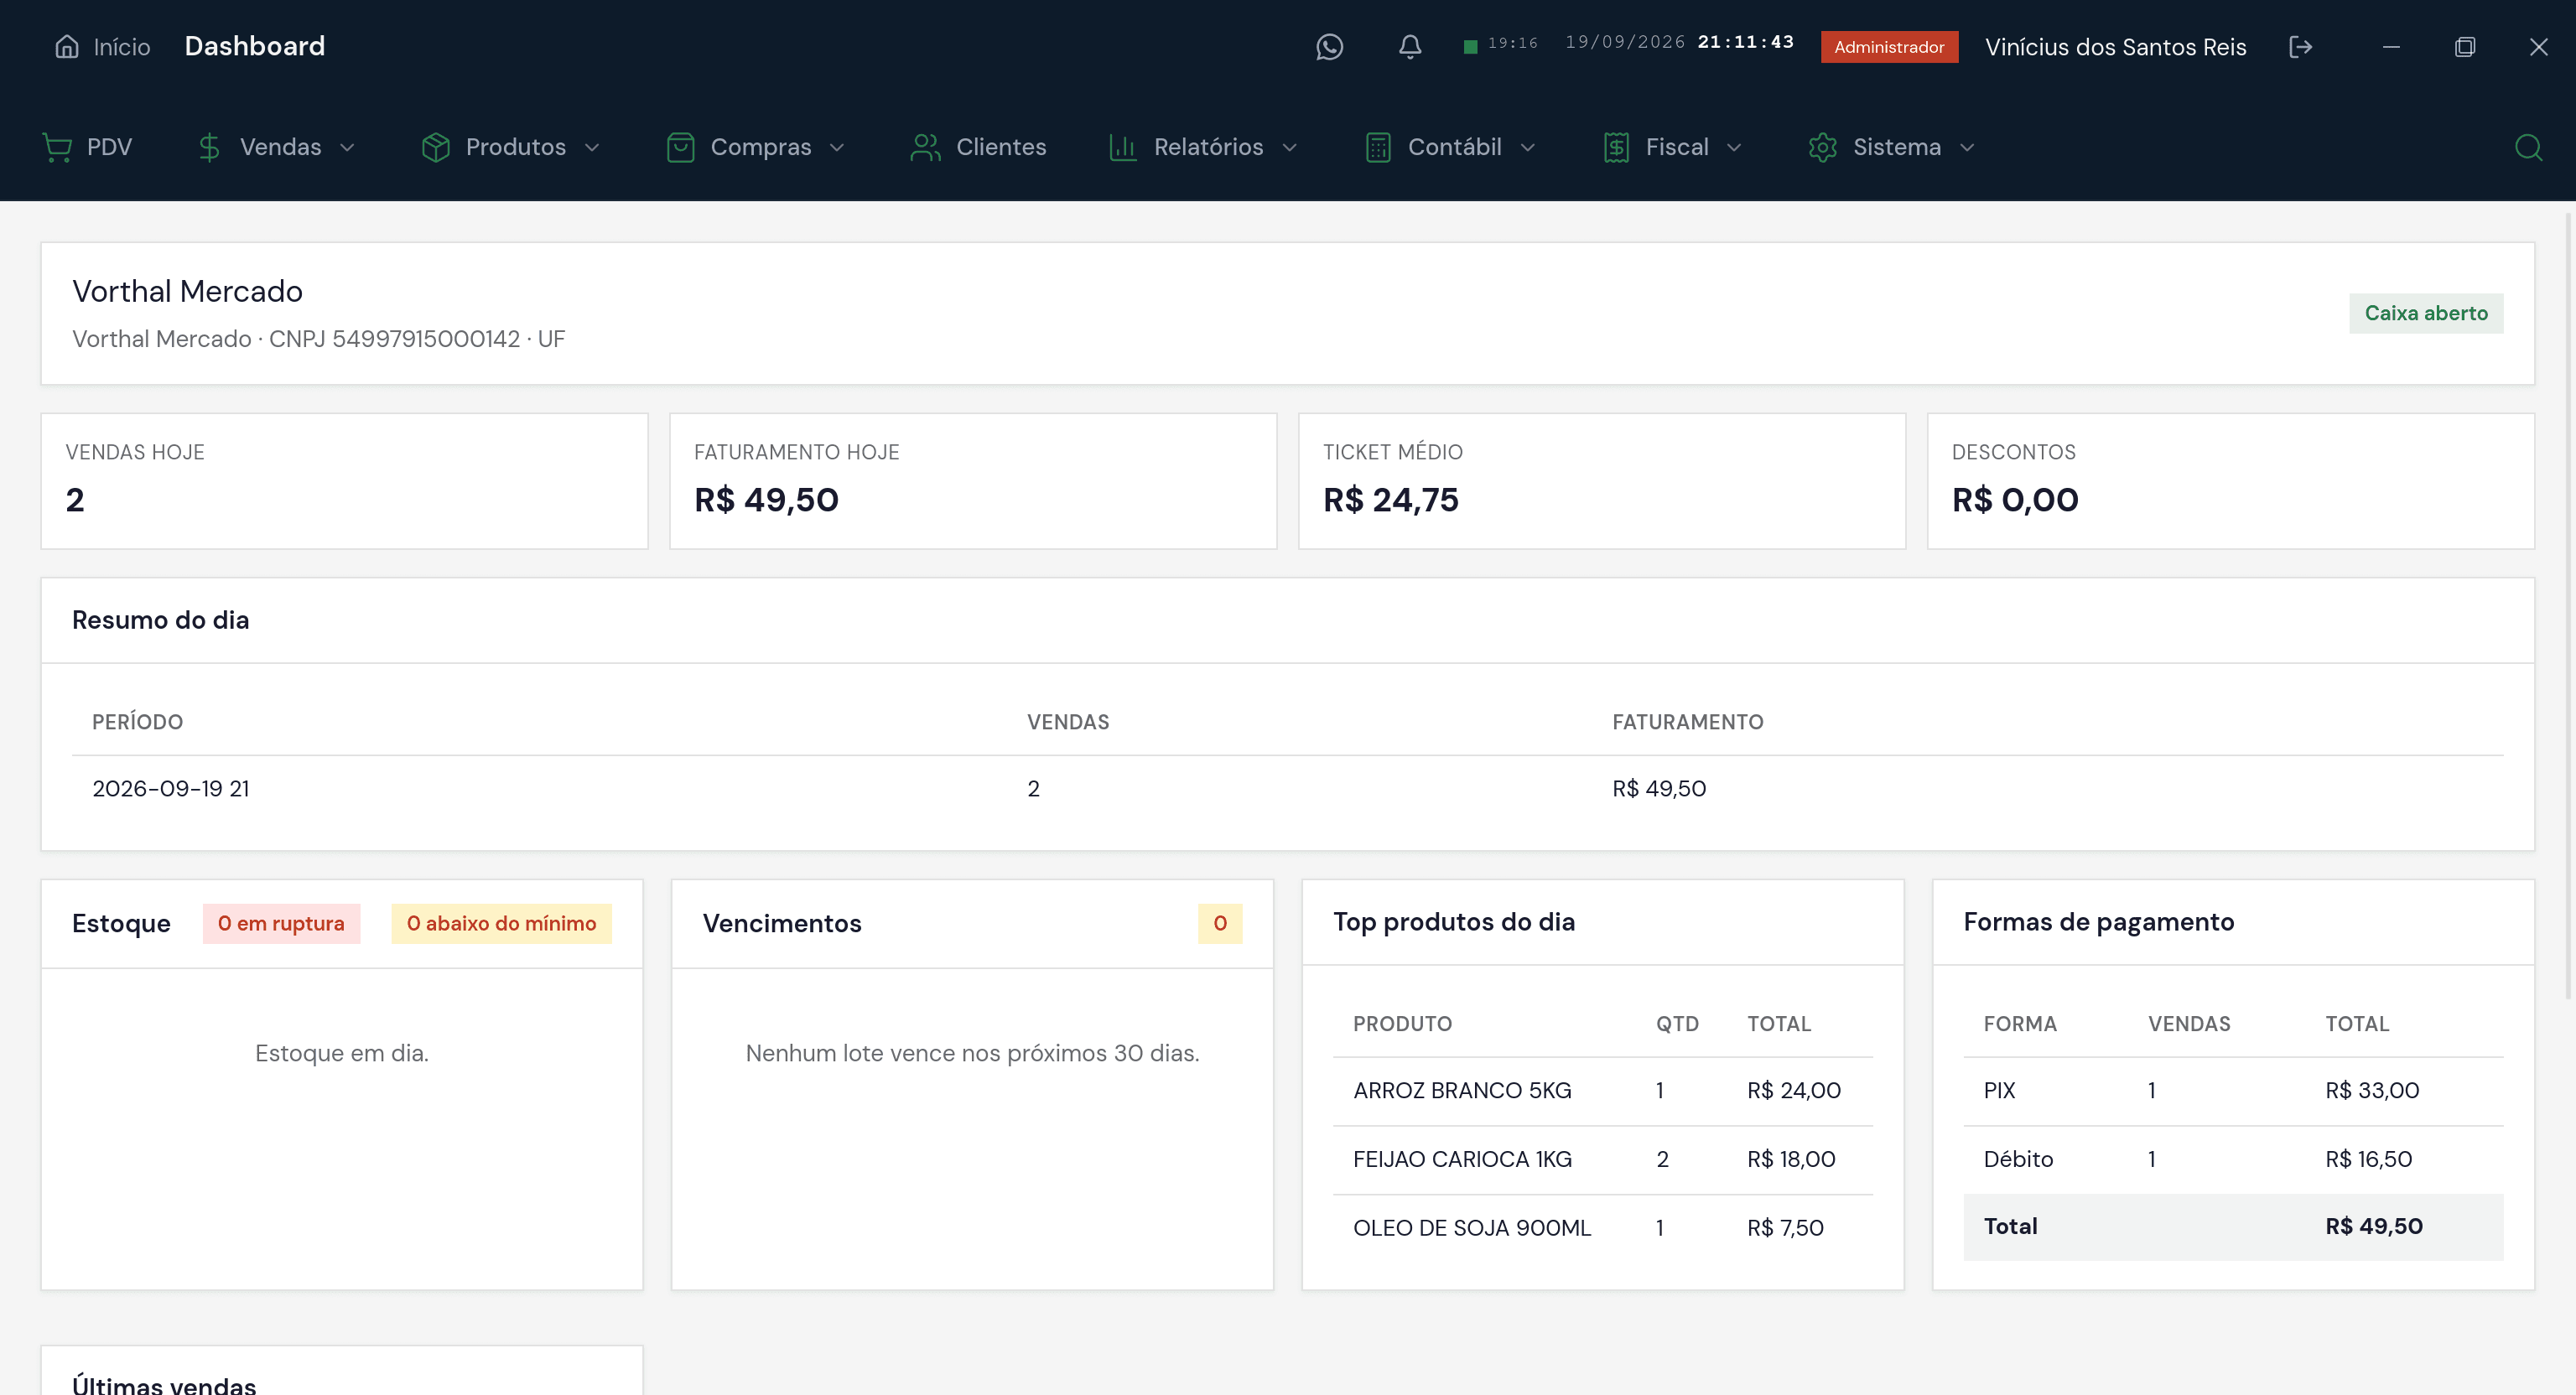Open the Vendas menu
The image size is (2576, 1395).
(277, 147)
